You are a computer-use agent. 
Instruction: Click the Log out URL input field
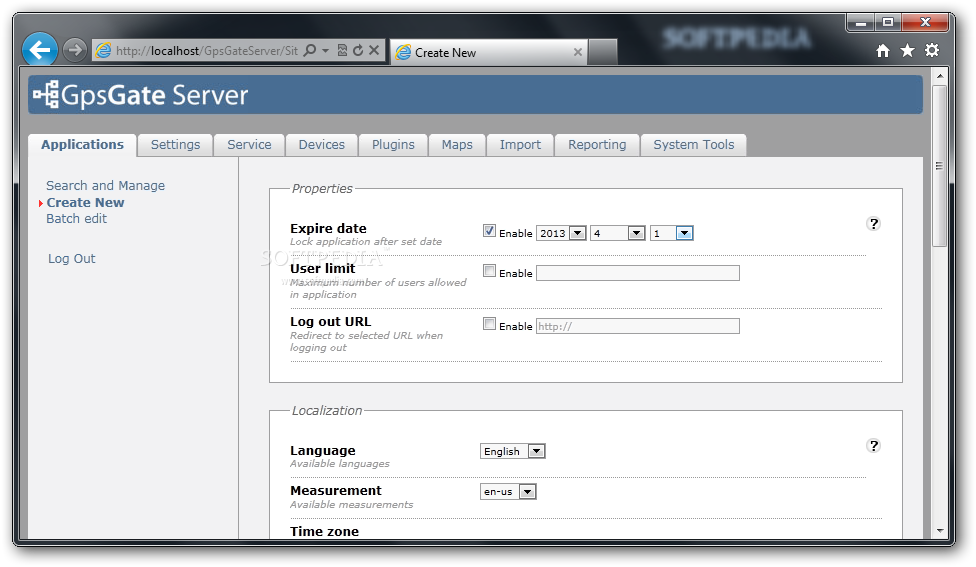coord(637,326)
